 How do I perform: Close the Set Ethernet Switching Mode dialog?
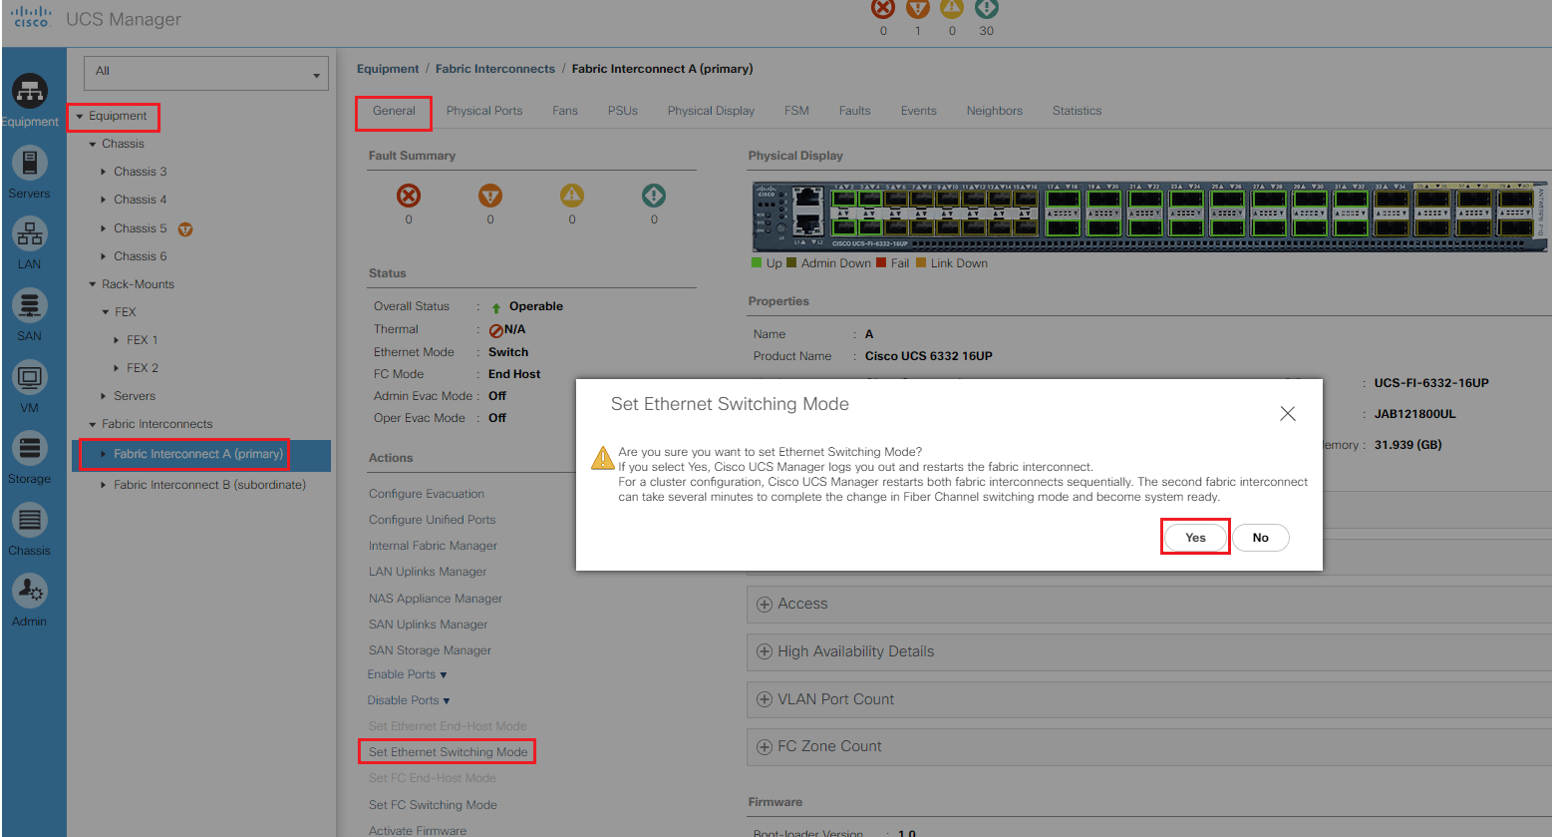click(1288, 414)
